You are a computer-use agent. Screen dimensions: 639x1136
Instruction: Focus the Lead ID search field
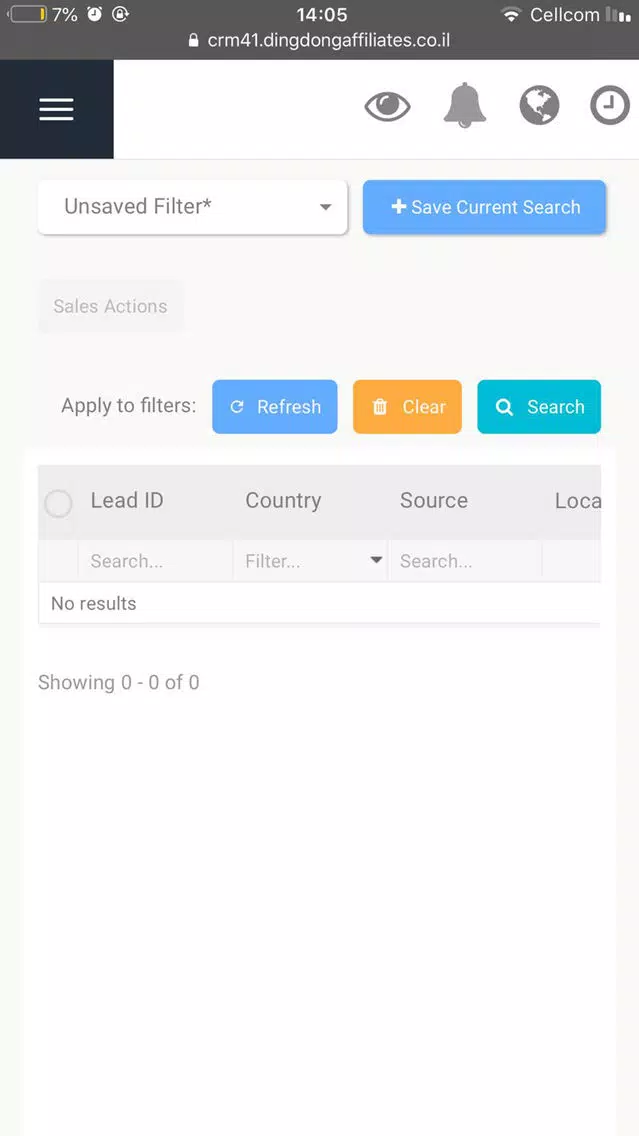(x=155, y=561)
